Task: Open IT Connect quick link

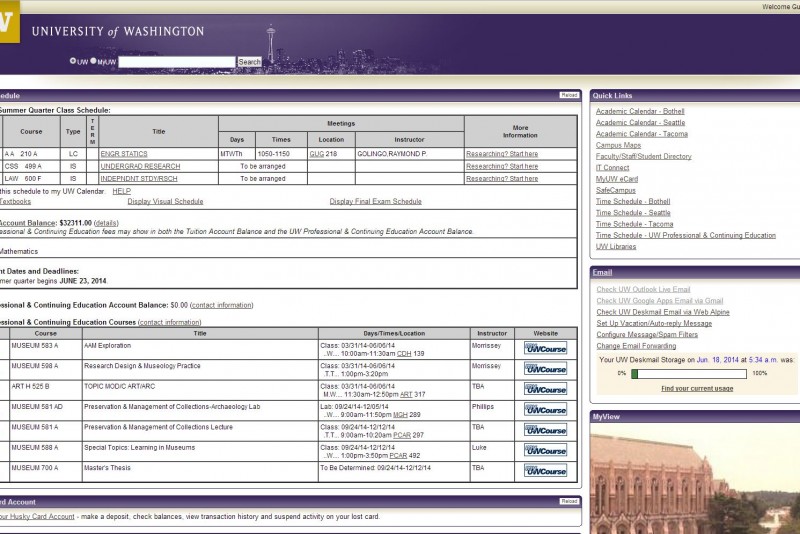Action: pos(613,167)
